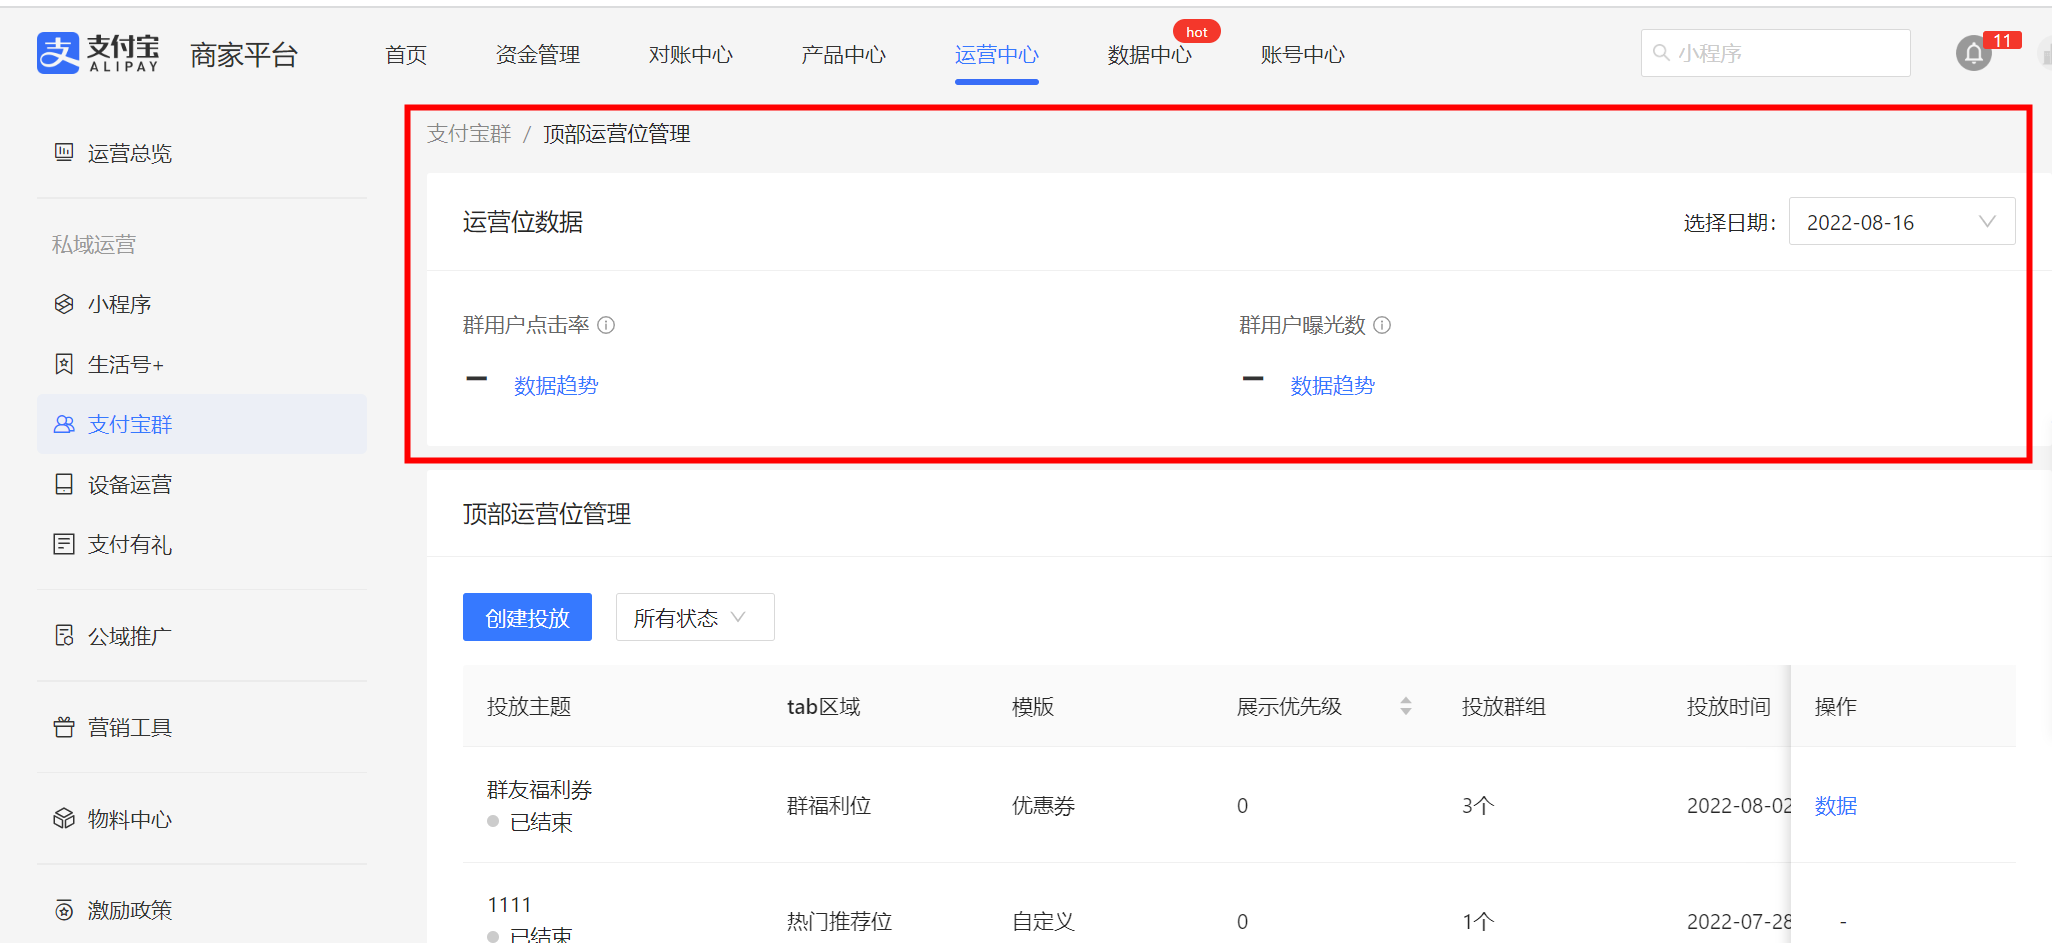Viewport: 2052px width, 943px height.
Task: Click the 设备运营 sidebar icon
Action: pyautogui.click(x=64, y=484)
